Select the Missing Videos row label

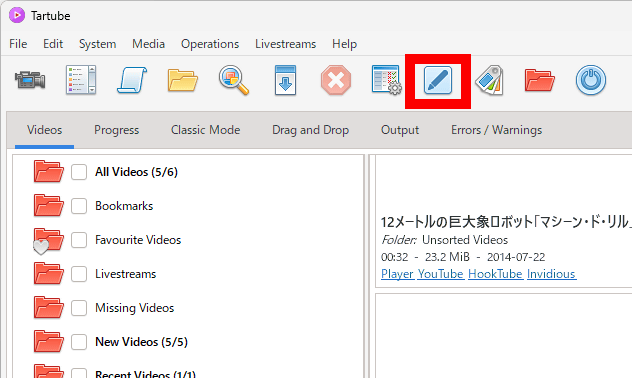135,308
